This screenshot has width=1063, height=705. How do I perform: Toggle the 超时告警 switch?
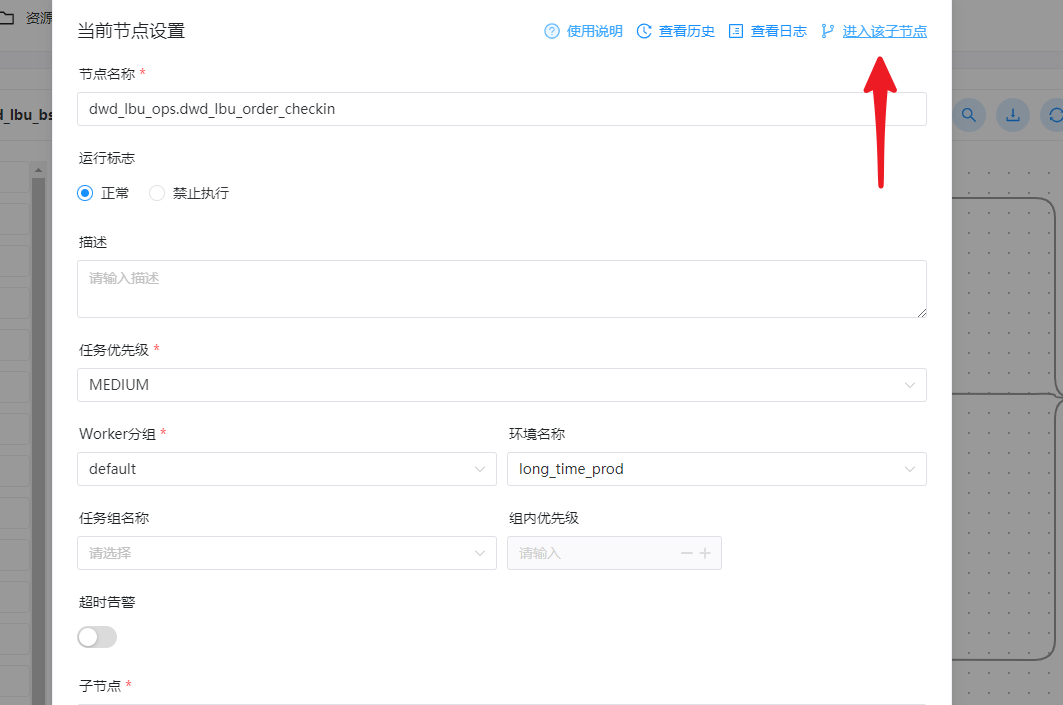pos(97,637)
